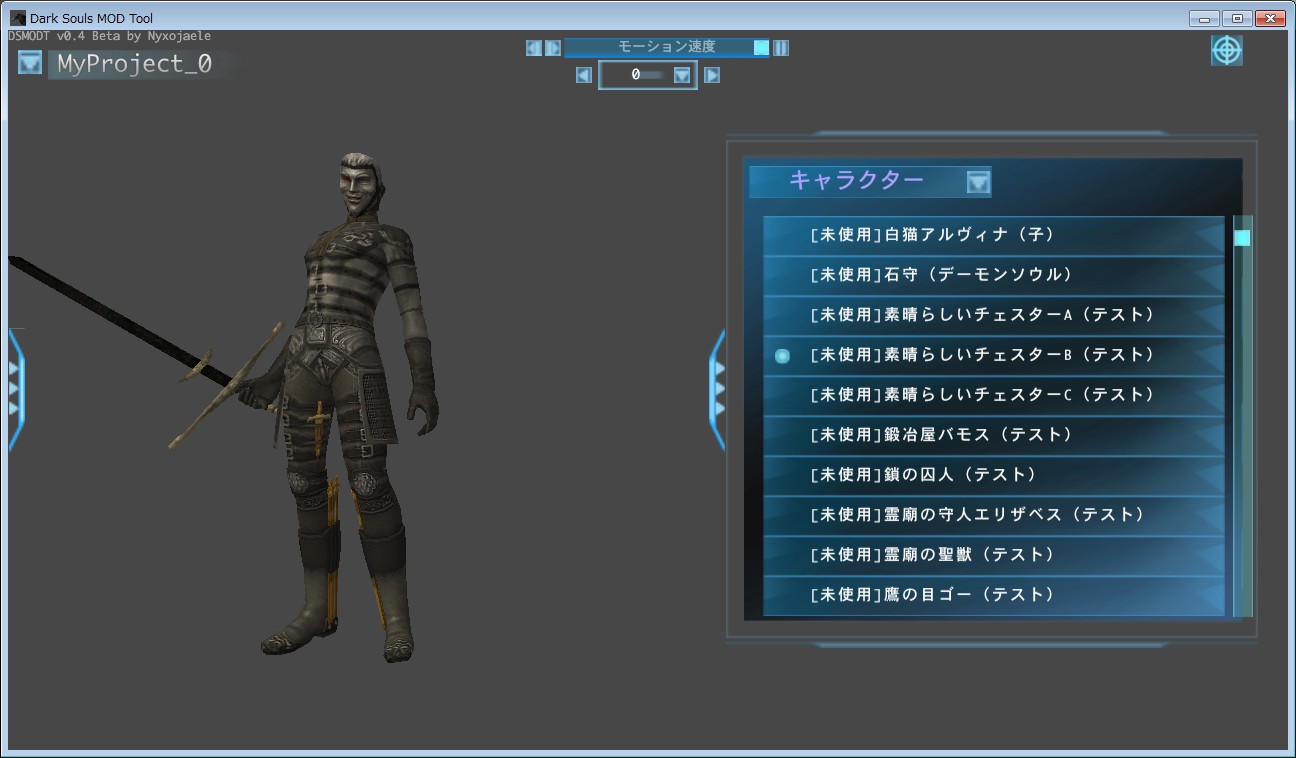Go to next motion with right arrow
1296x758 pixels.
click(x=712, y=75)
